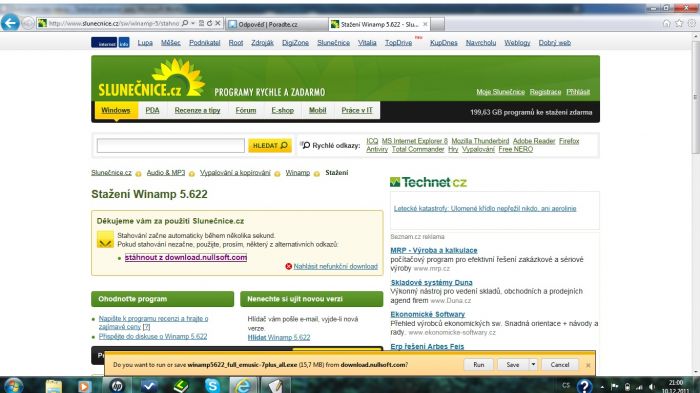The image size is (700, 393).
Task: Show hidden system tray icons
Action: 602,386
